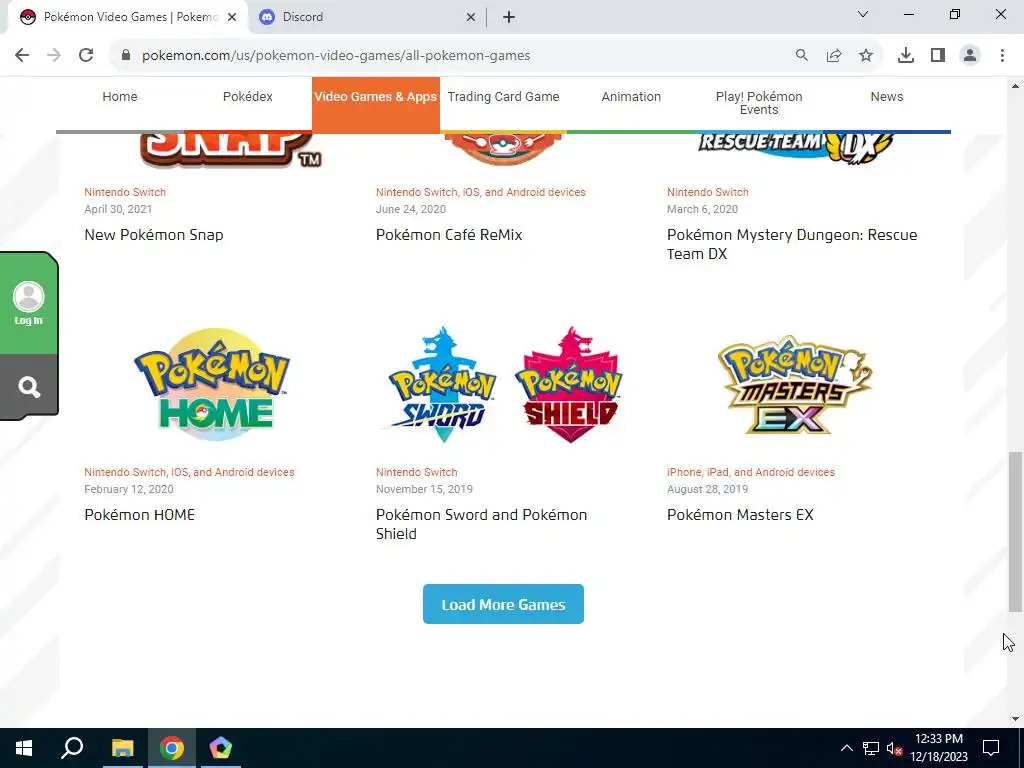The height and width of the screenshot is (768, 1024).
Task: Click the scrollbar down arrow
Action: coord(1015,719)
